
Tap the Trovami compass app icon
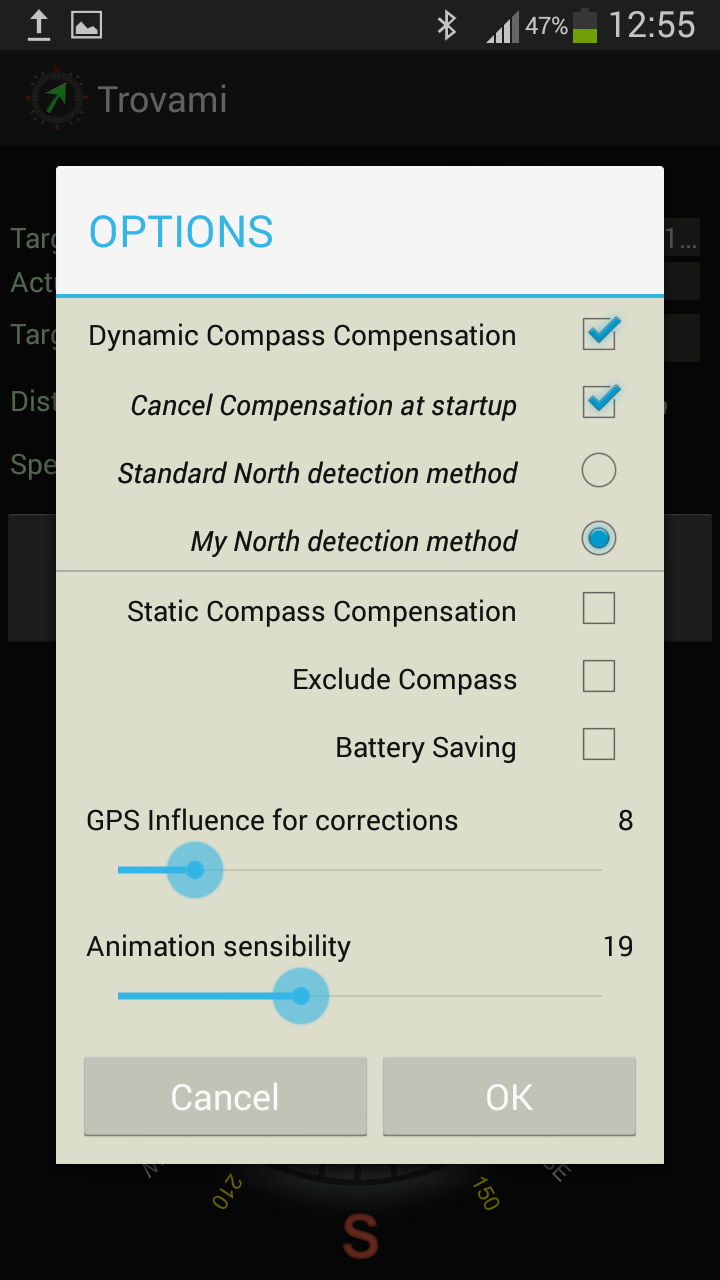[x=57, y=98]
